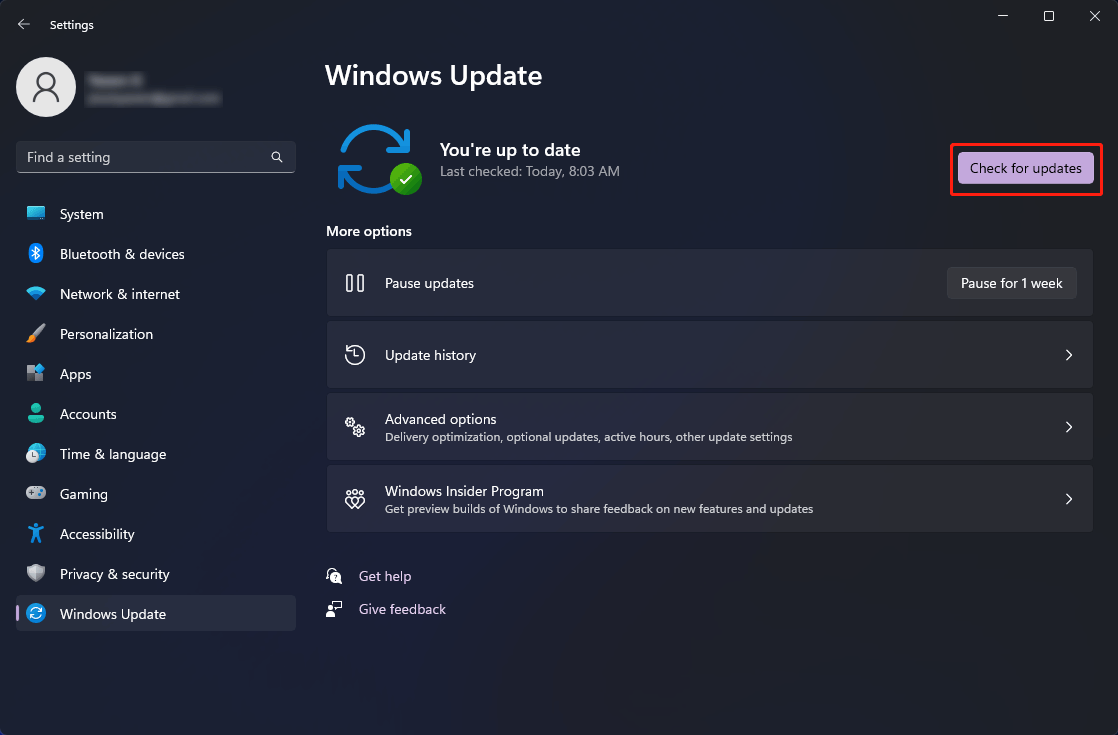Open Windows Insider Program row
The height and width of the screenshot is (735, 1118).
pyautogui.click(x=709, y=499)
